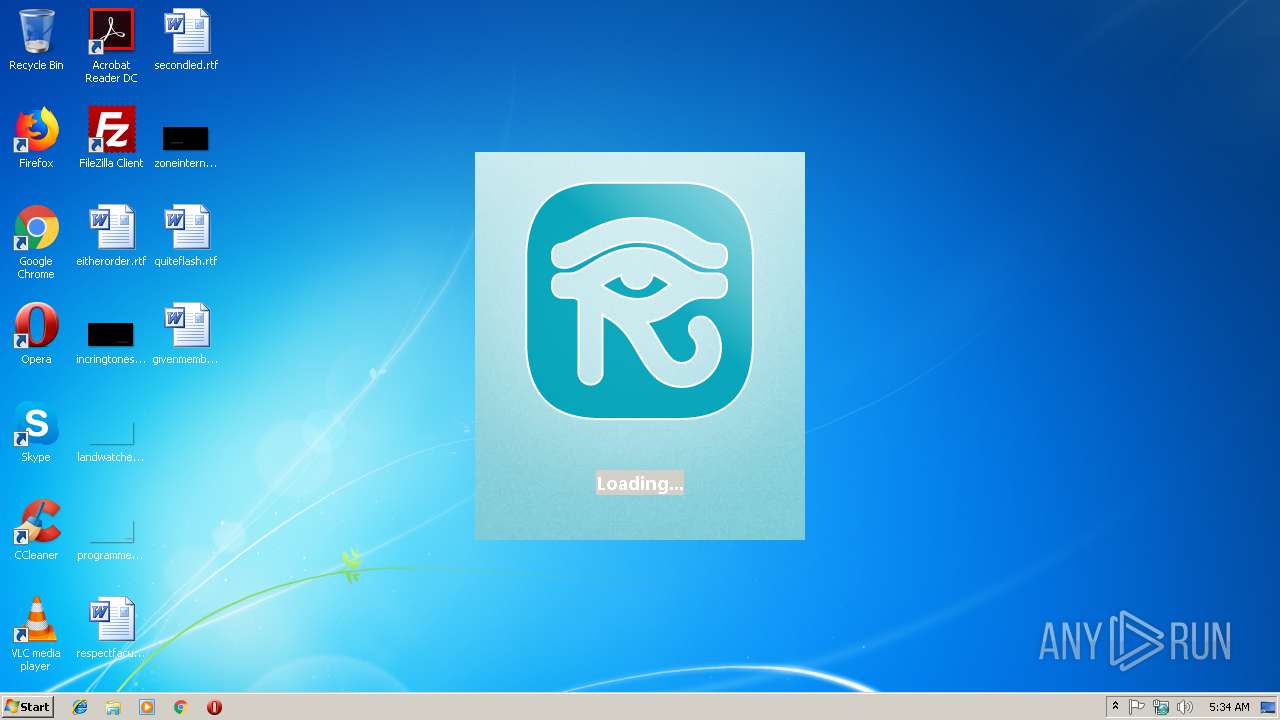Open the Firefox desktop shortcut
Image resolution: width=1280 pixels, height=720 pixels.
36,138
